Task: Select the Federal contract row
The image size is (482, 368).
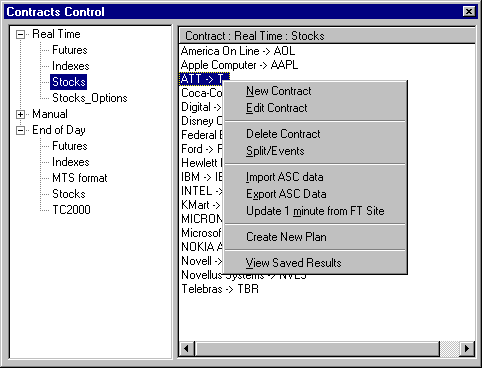Action: [x=201, y=135]
